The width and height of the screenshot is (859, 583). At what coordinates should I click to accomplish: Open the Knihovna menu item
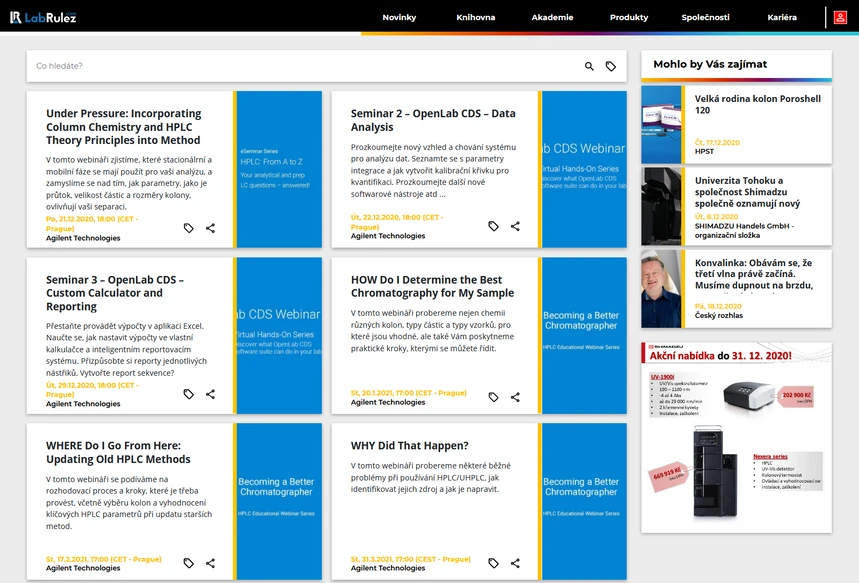pos(476,18)
